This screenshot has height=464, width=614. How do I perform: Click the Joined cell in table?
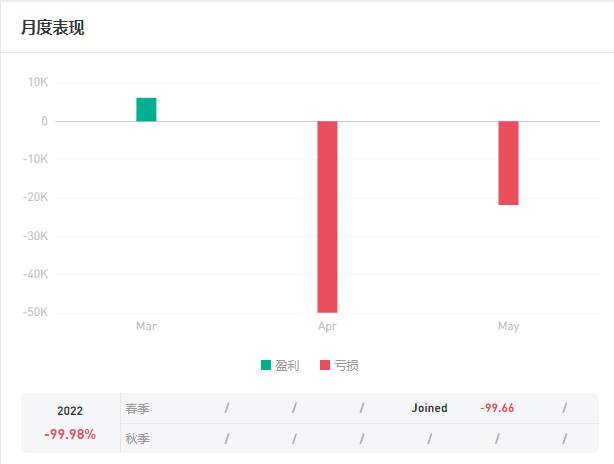coord(430,408)
